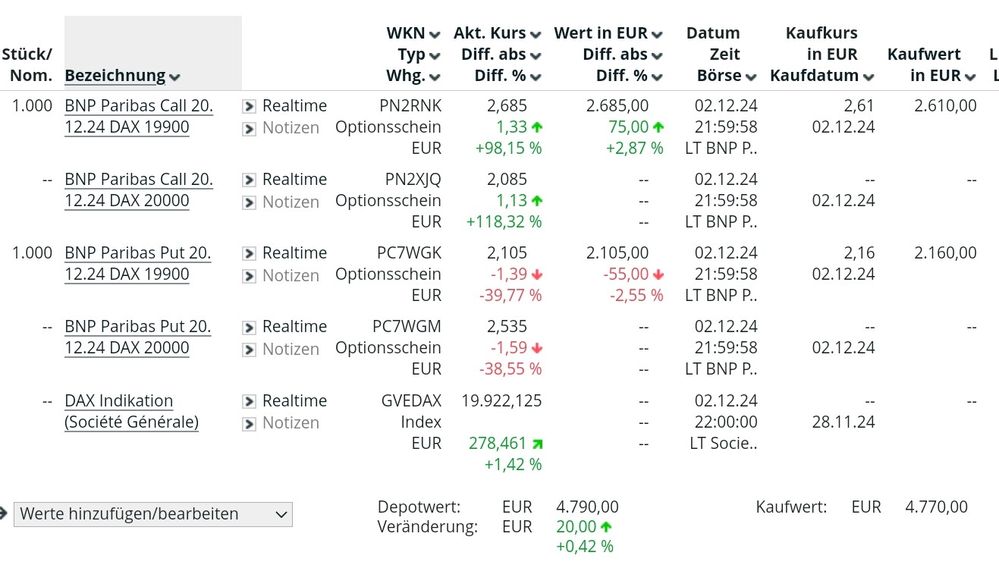The height and width of the screenshot is (577, 999).
Task: Sort by Wert in EUR column
Action: 657,34
